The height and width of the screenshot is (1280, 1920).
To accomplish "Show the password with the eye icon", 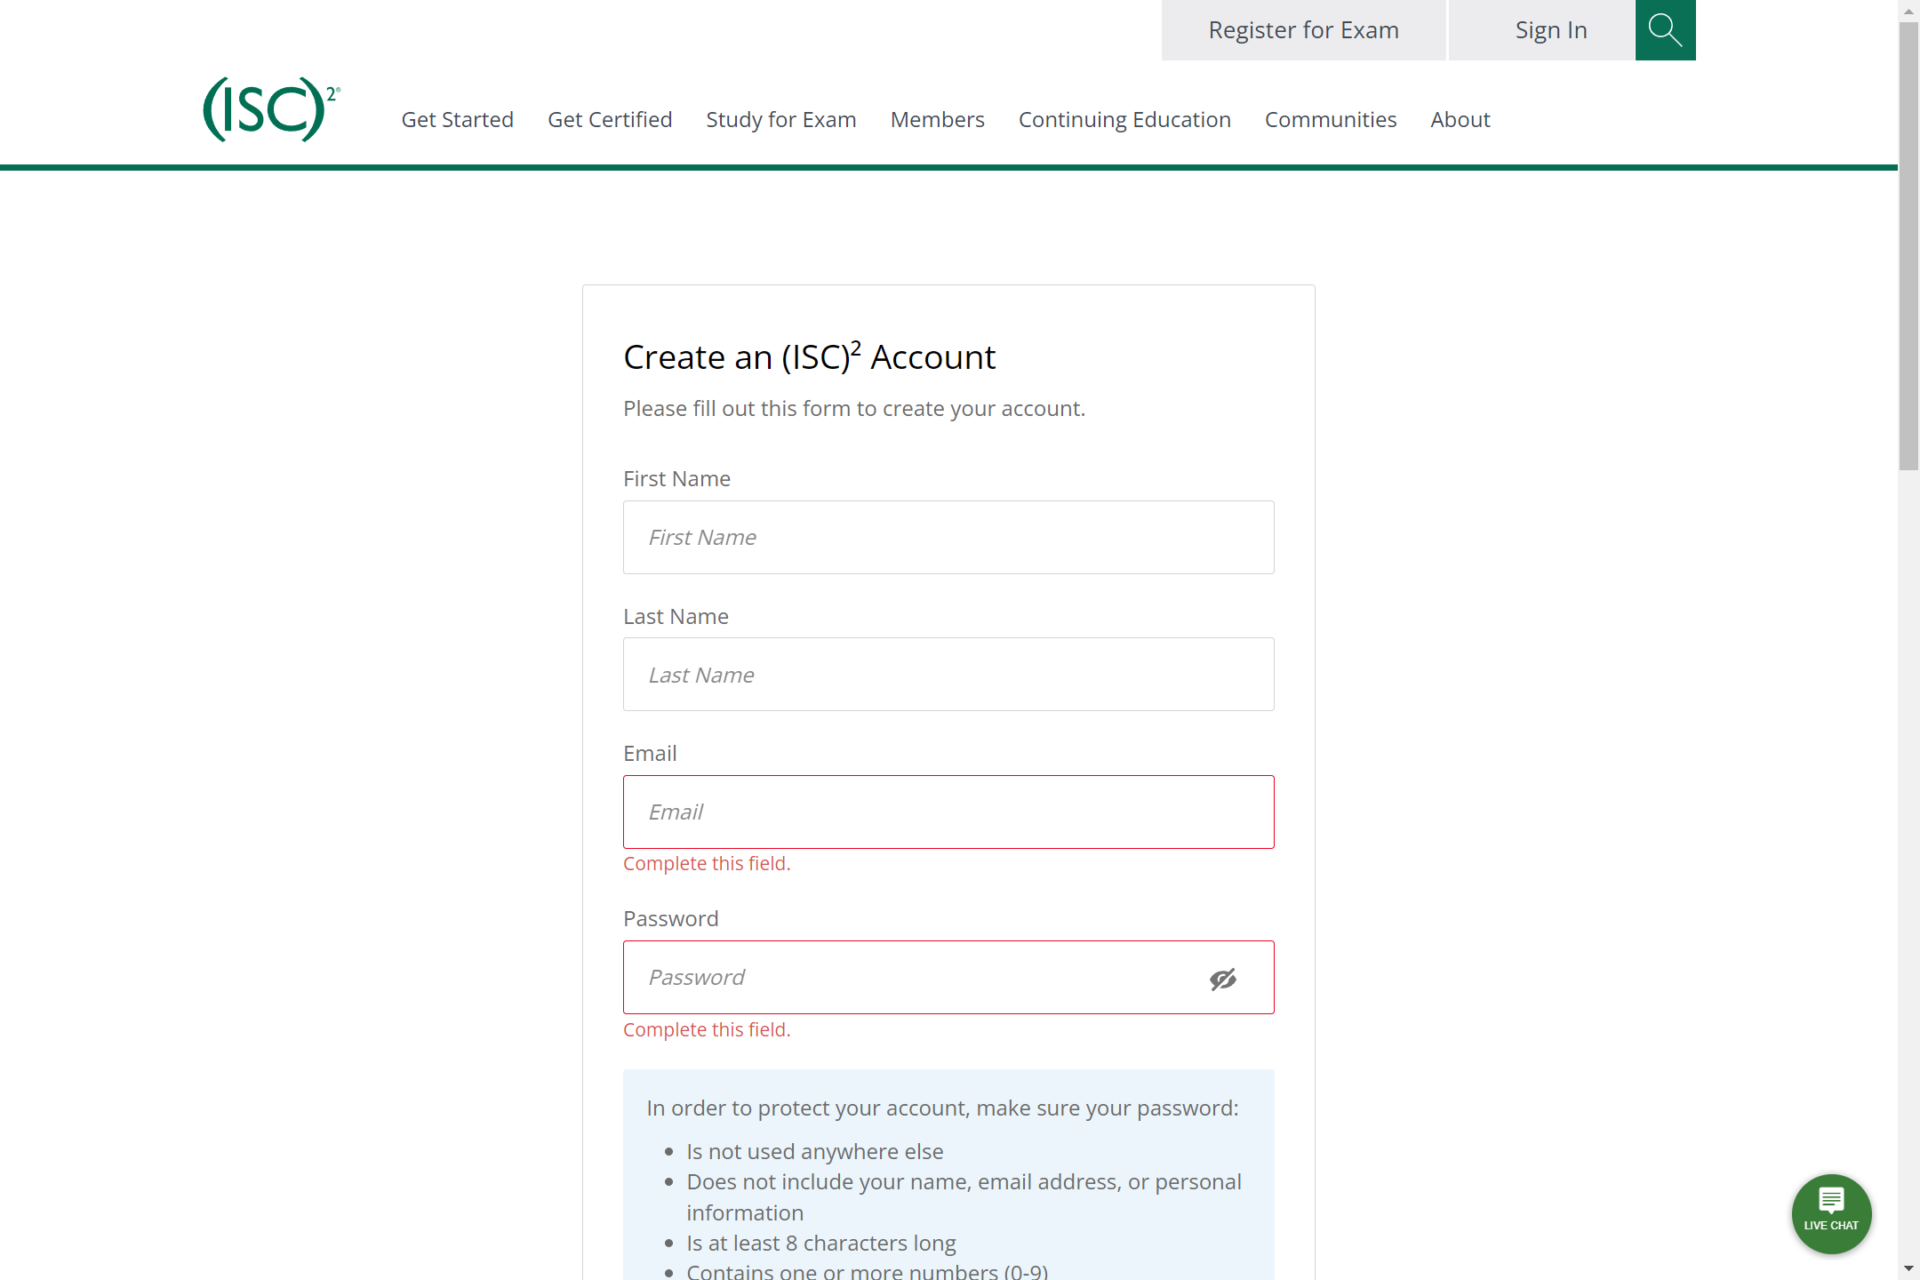I will pyautogui.click(x=1223, y=978).
